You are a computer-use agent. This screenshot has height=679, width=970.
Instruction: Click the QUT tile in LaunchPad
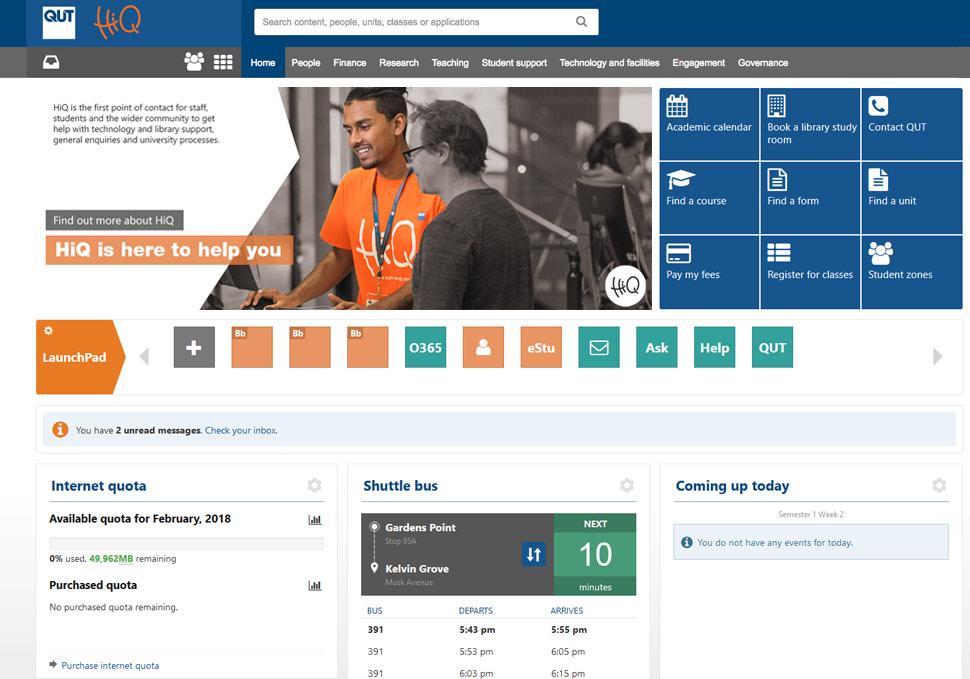pyautogui.click(x=772, y=347)
